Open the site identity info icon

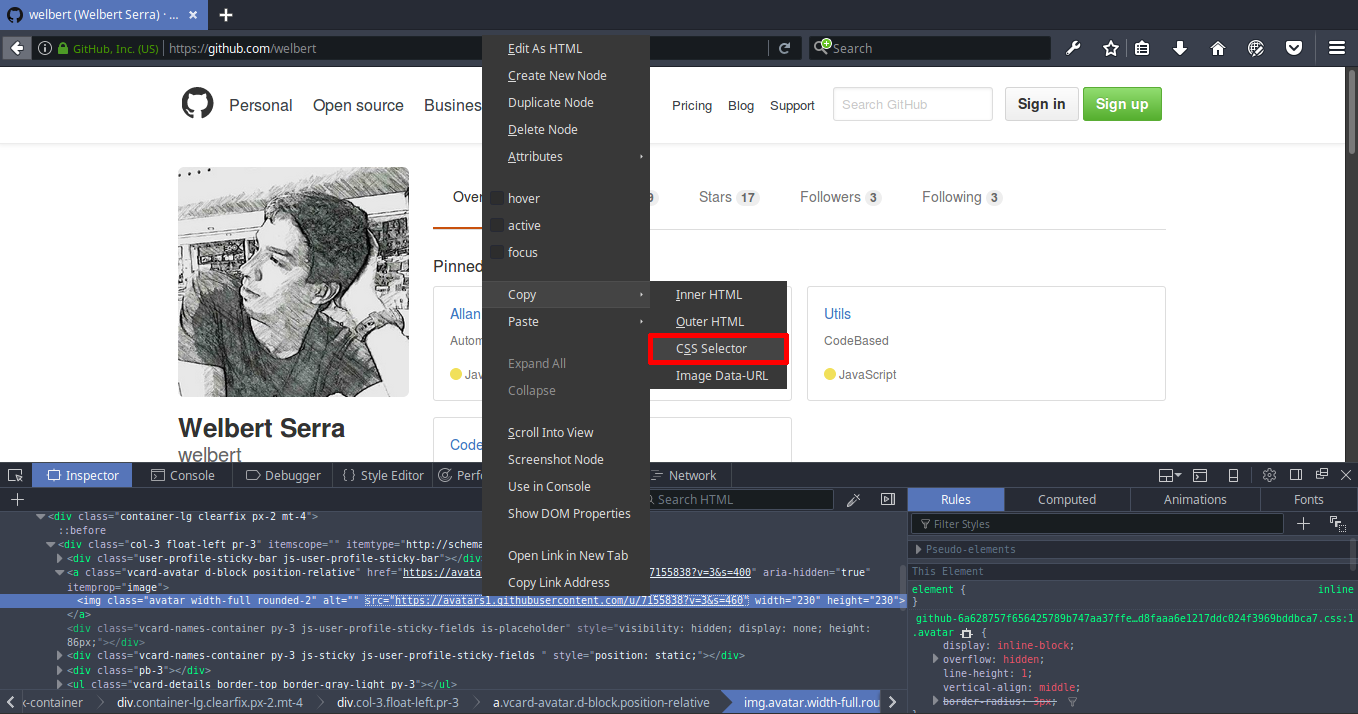pyautogui.click(x=45, y=48)
